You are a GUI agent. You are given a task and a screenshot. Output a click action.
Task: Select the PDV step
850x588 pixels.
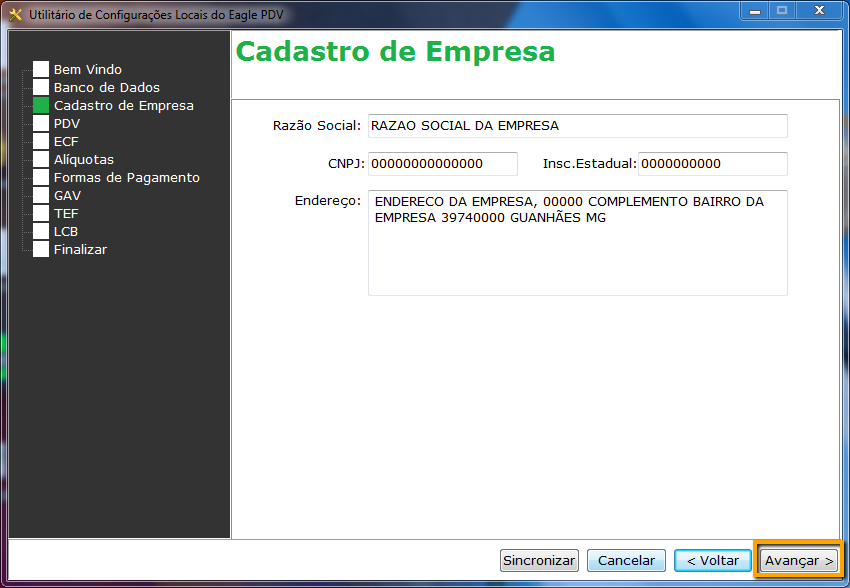click(x=67, y=123)
